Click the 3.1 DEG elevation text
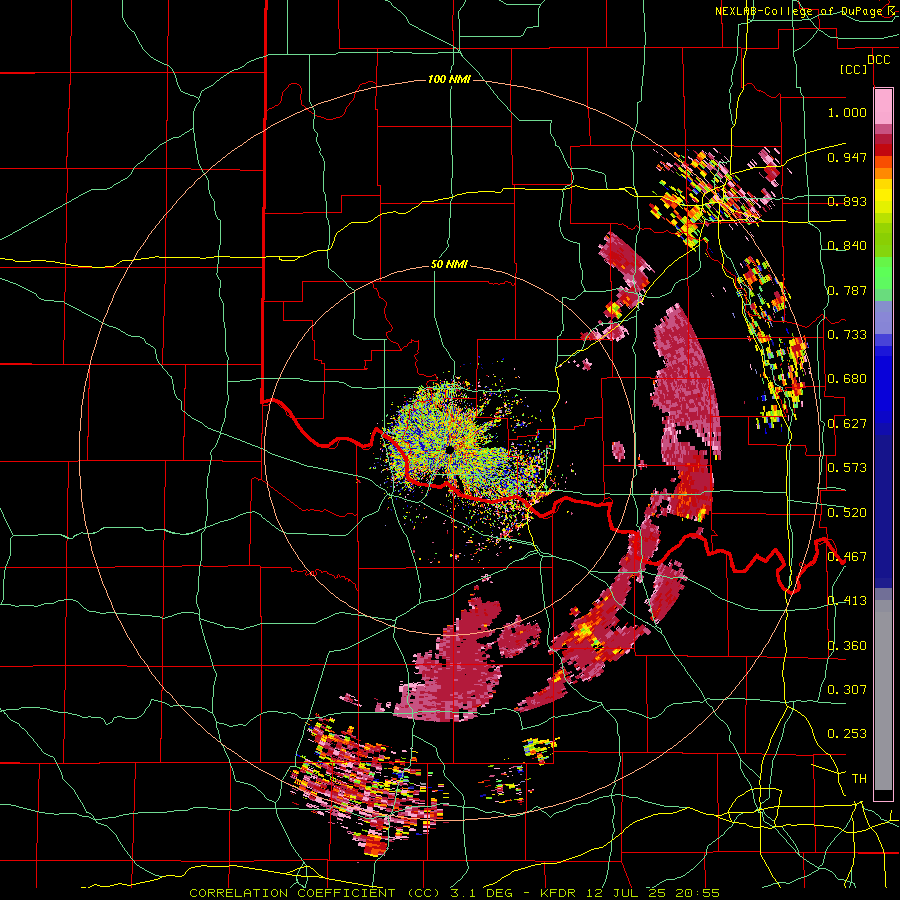 tap(482, 893)
